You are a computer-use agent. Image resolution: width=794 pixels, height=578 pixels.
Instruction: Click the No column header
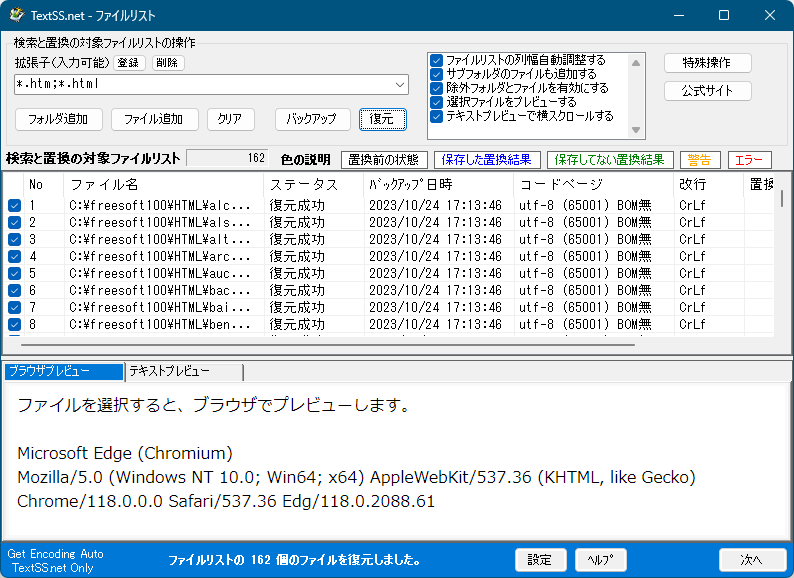tap(44, 184)
